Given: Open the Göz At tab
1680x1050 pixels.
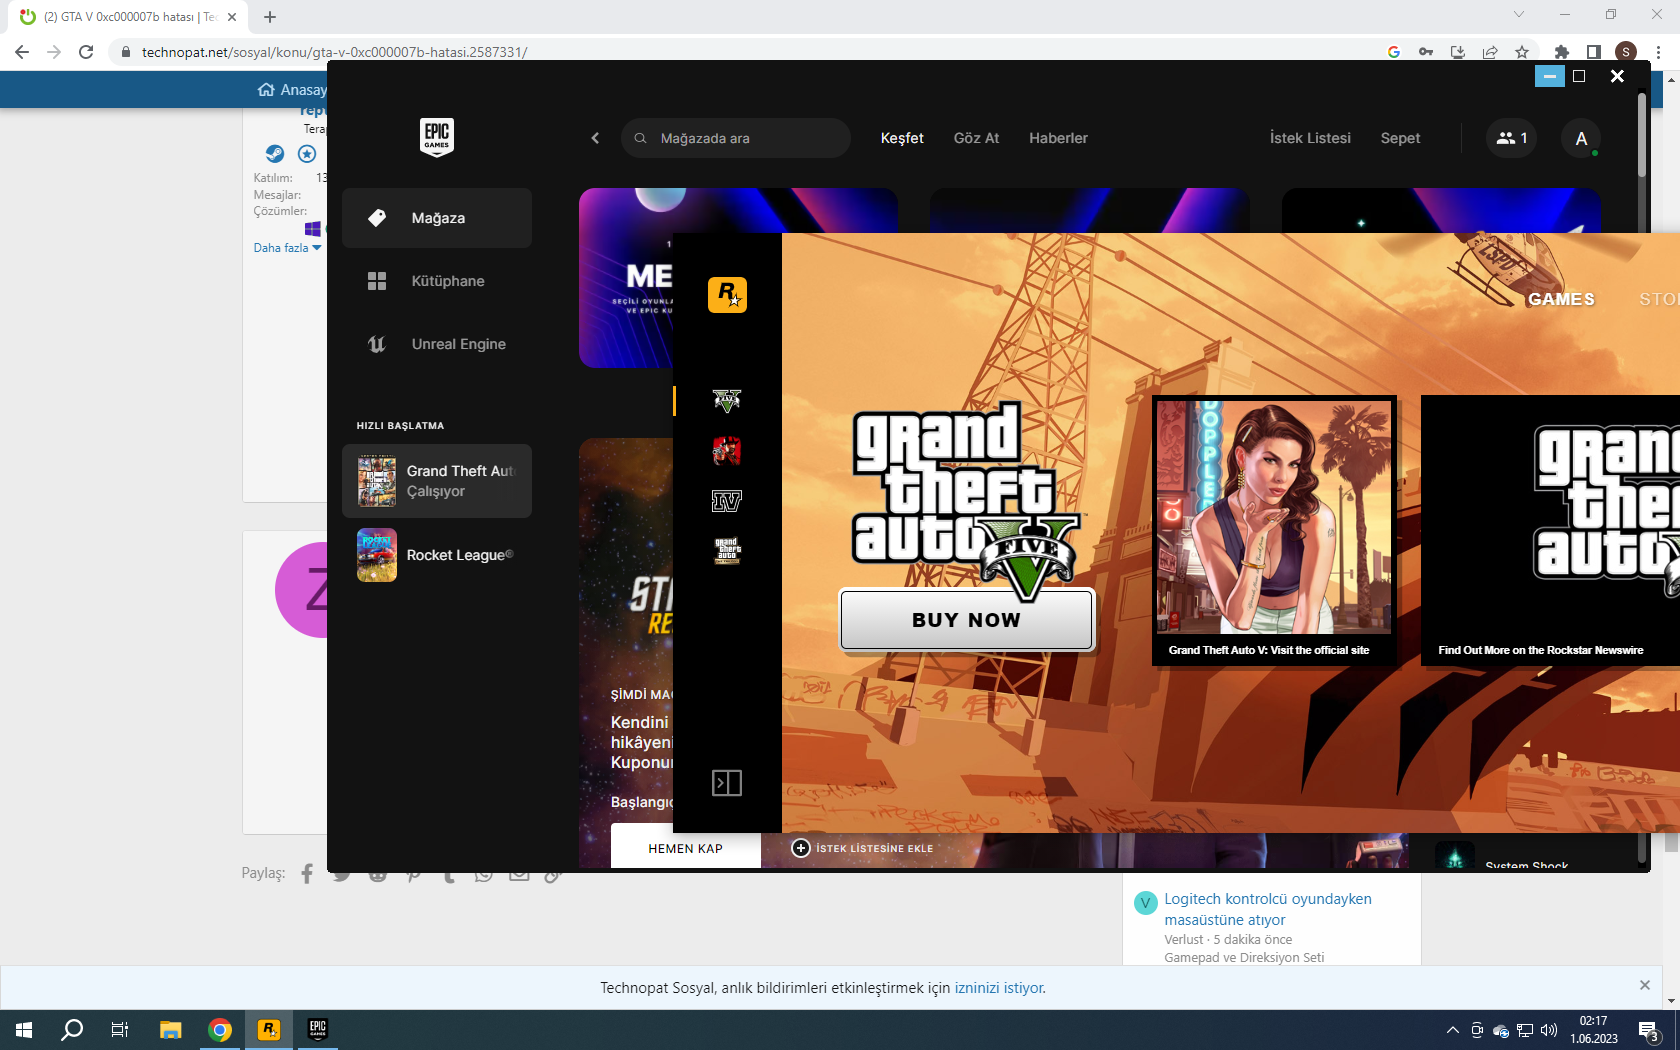Looking at the screenshot, I should point(976,138).
